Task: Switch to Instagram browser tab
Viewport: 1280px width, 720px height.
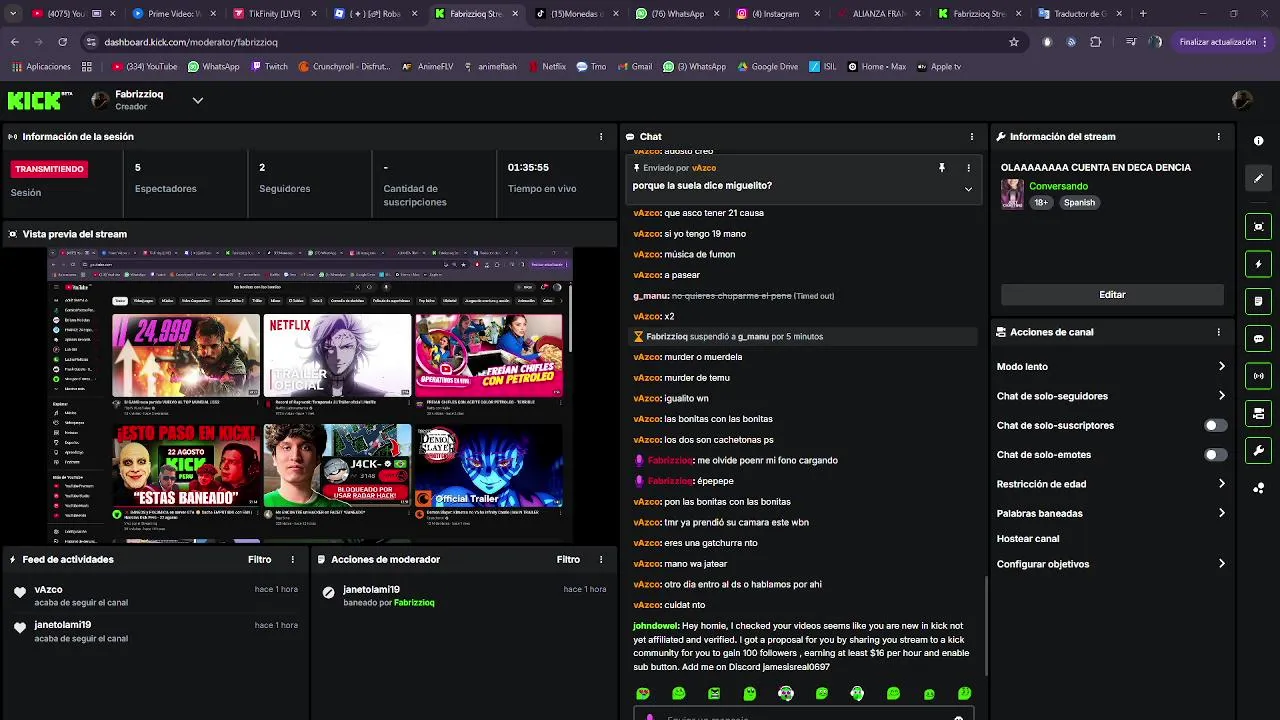Action: (x=775, y=14)
